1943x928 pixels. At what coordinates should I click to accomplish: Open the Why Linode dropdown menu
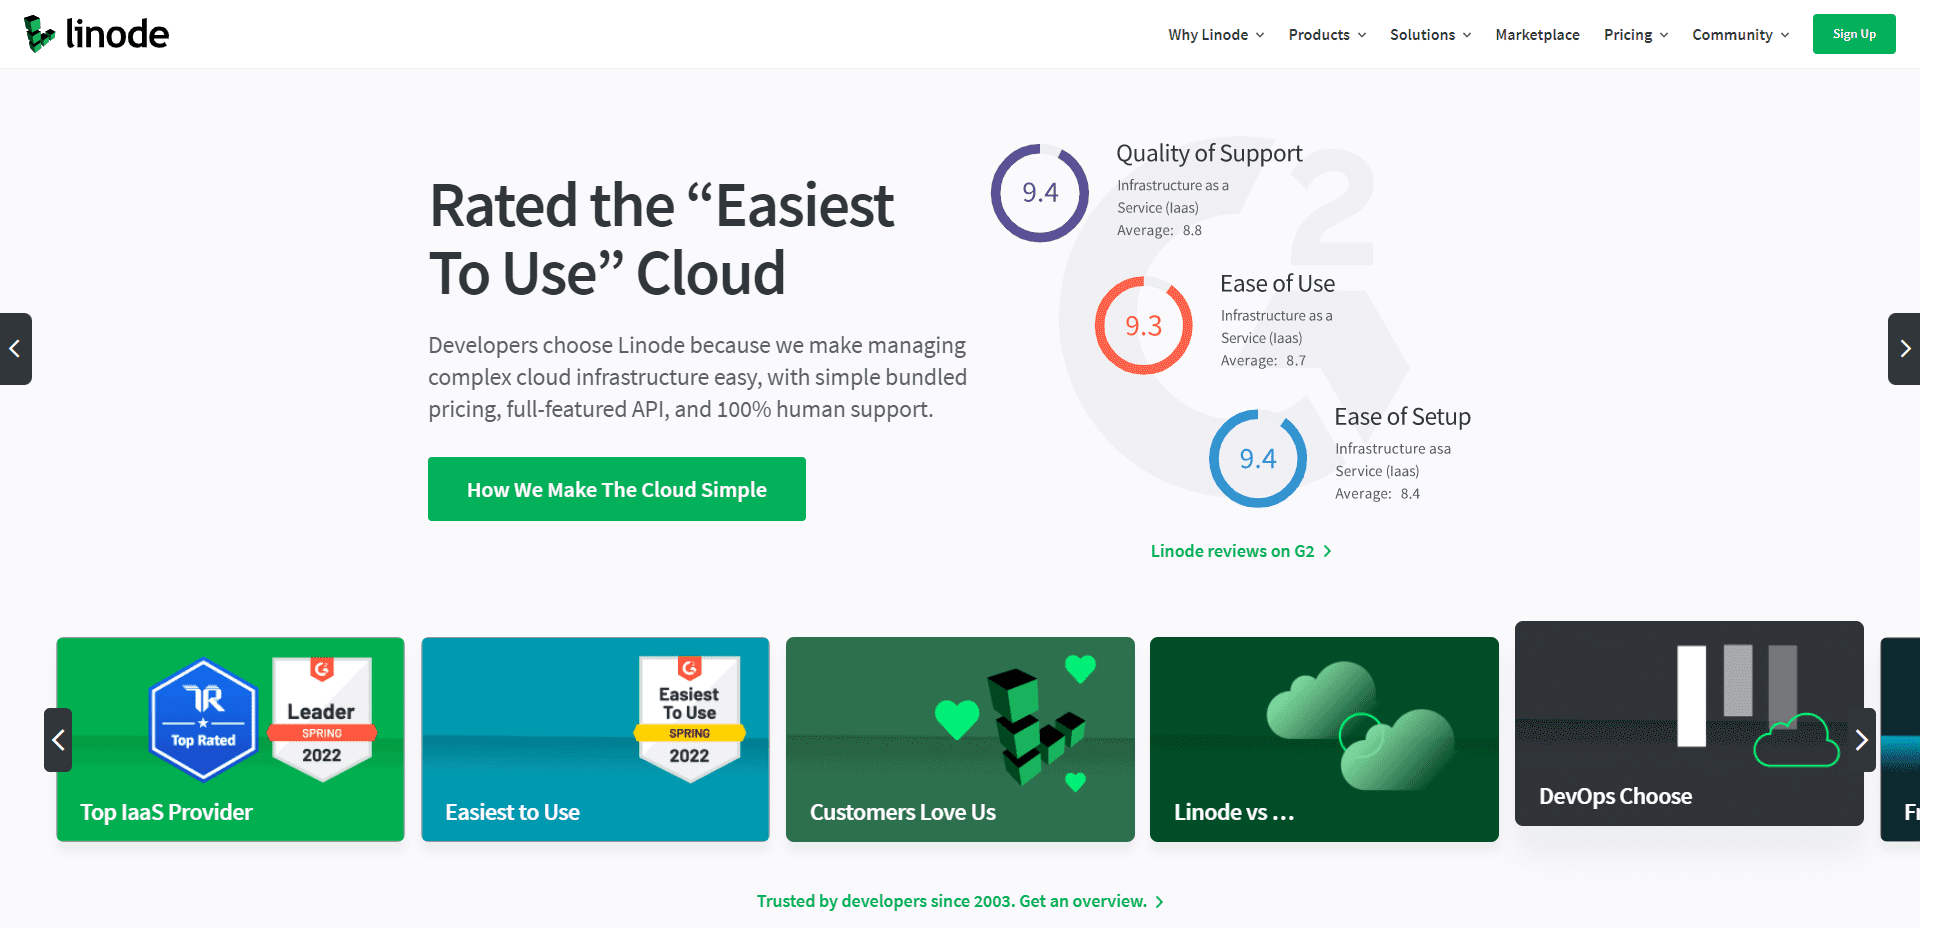(1216, 34)
